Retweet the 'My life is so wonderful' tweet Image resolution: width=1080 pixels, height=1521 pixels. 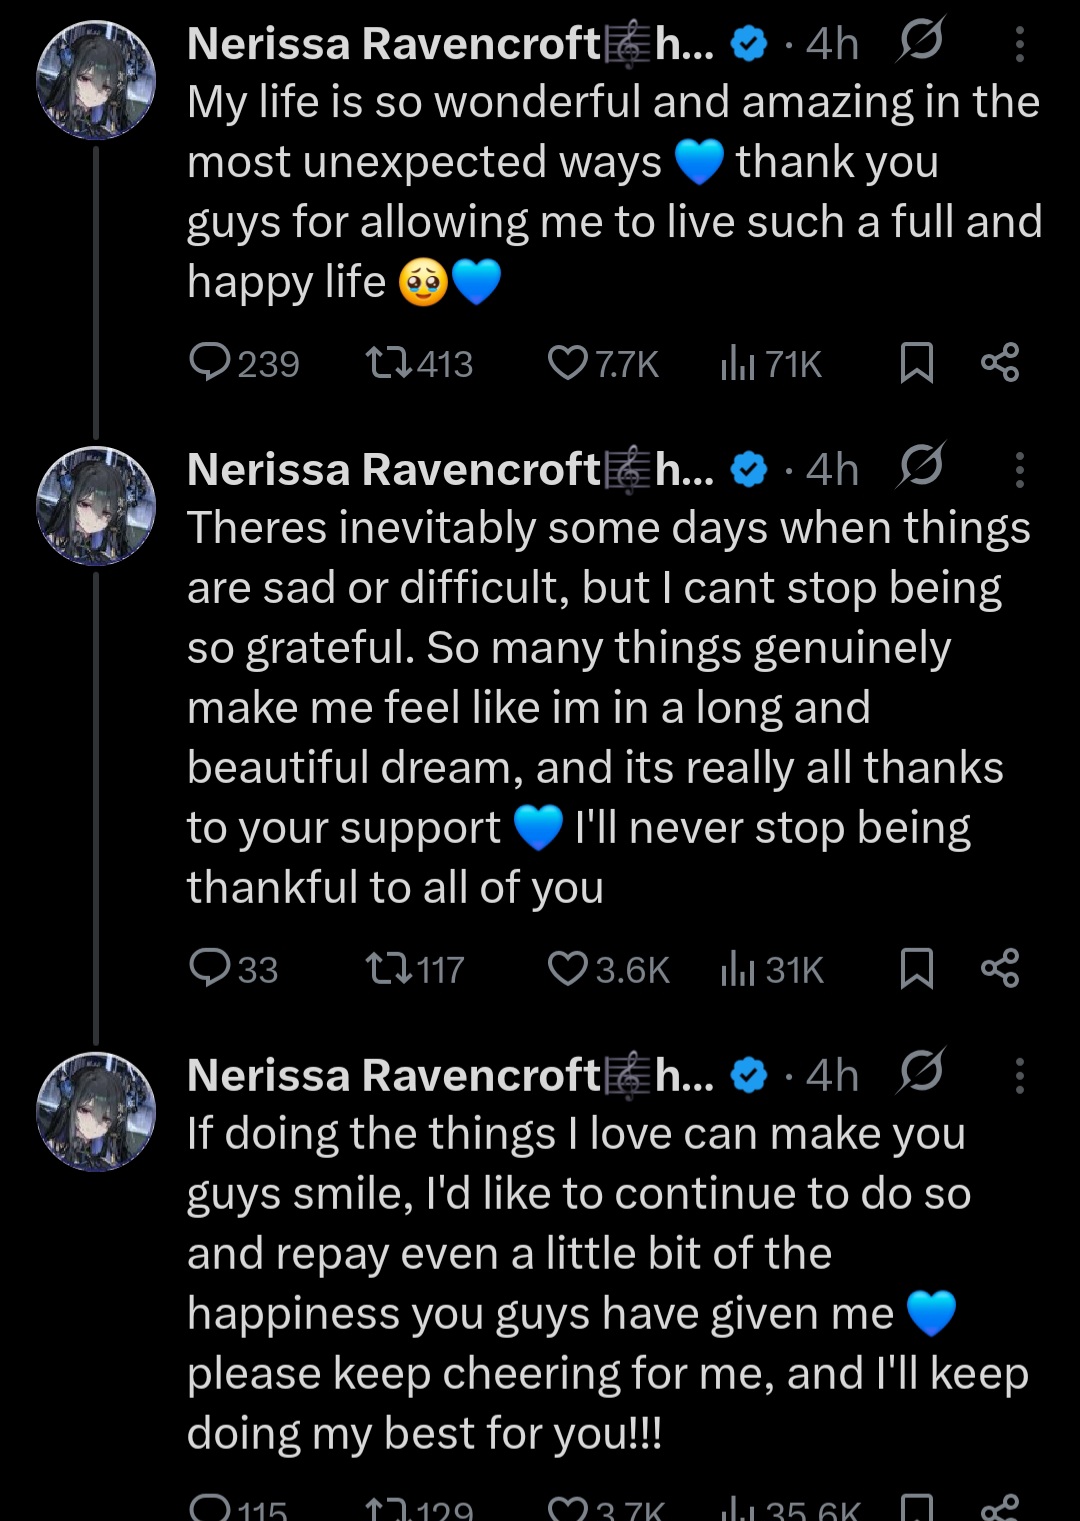pos(388,363)
